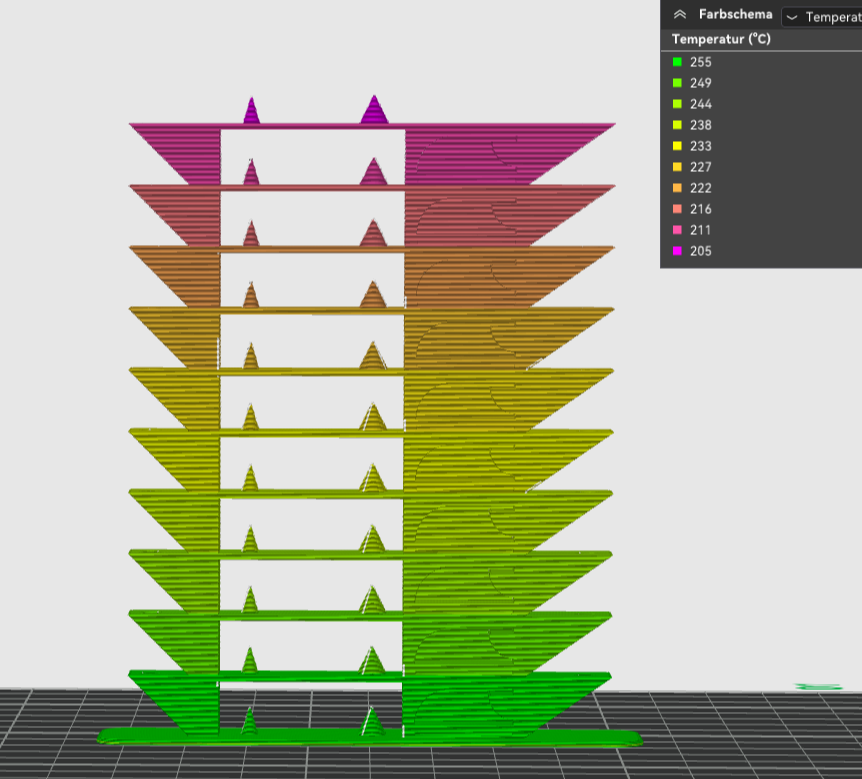Click the green 255 °C color swatch
862x779 pixels.
pyautogui.click(x=677, y=62)
